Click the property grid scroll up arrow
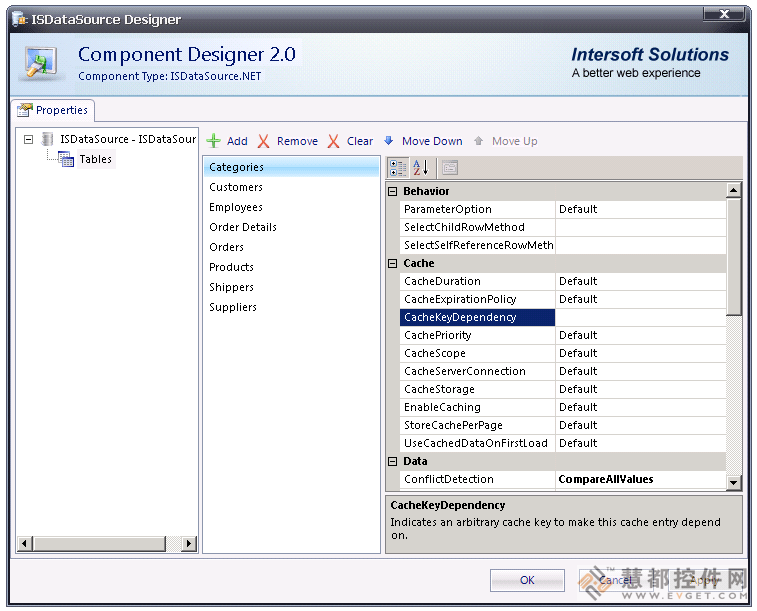The height and width of the screenshot is (611, 757). 734,190
